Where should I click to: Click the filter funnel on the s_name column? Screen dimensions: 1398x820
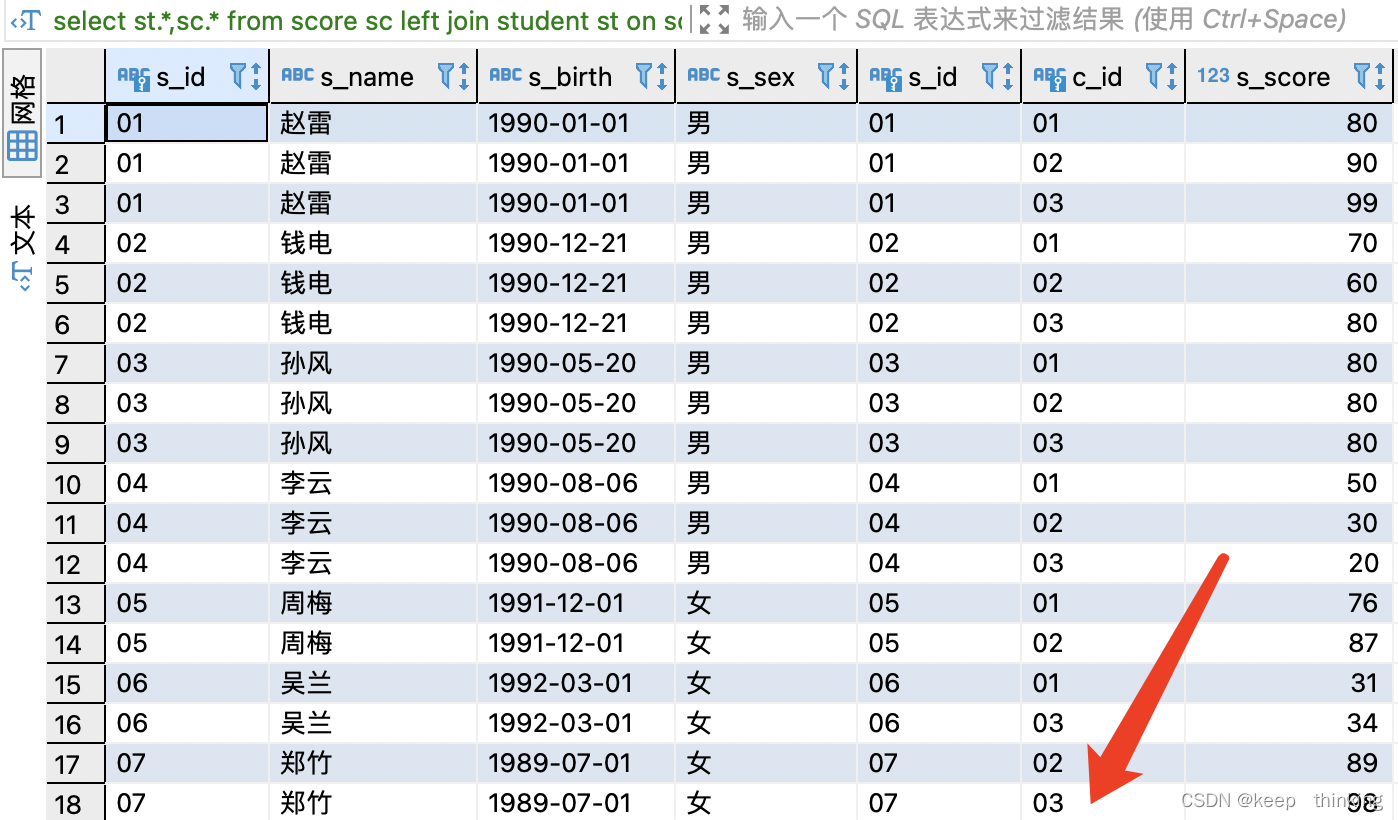coord(445,76)
